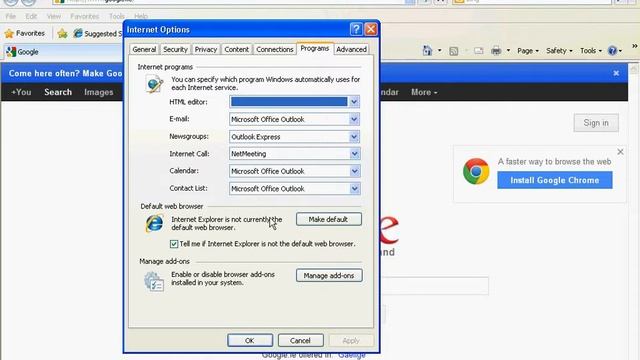Open the Safety menu in command bar

(559, 51)
